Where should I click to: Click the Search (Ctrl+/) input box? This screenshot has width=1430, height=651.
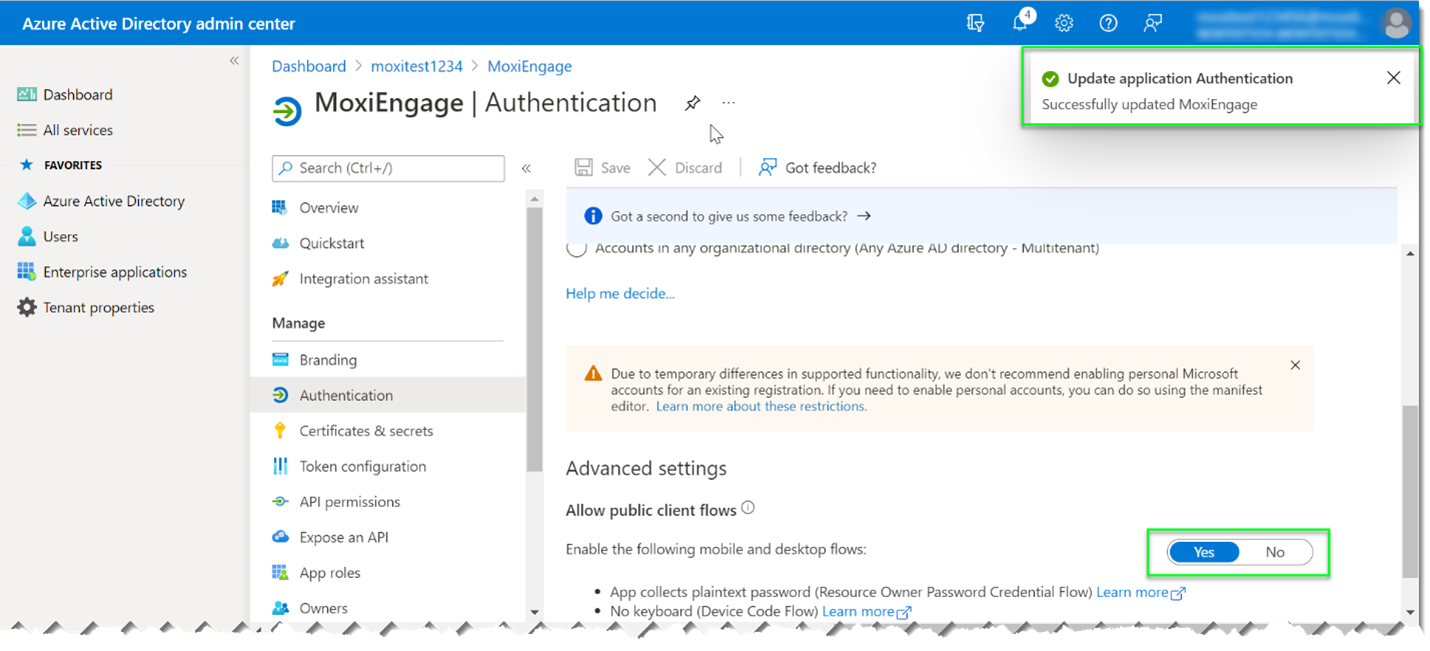(x=388, y=168)
